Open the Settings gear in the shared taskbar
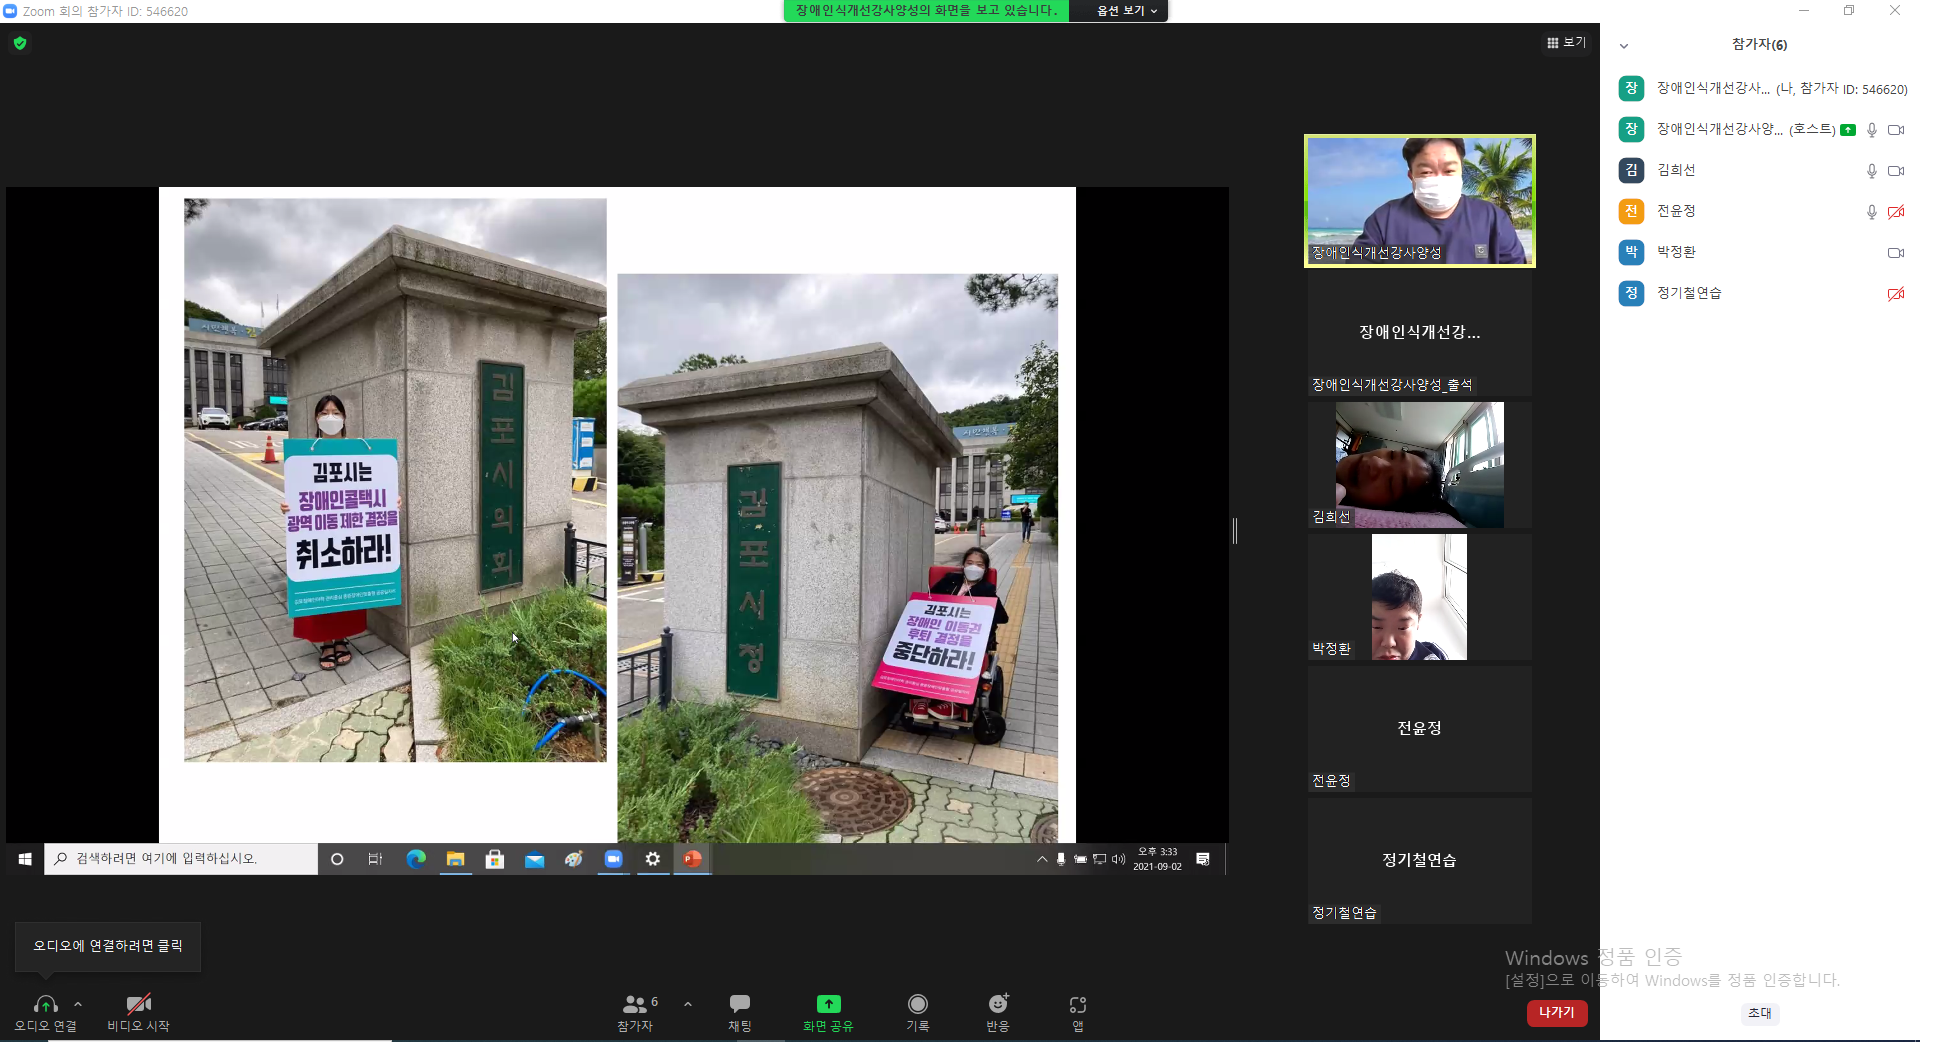 [x=653, y=859]
